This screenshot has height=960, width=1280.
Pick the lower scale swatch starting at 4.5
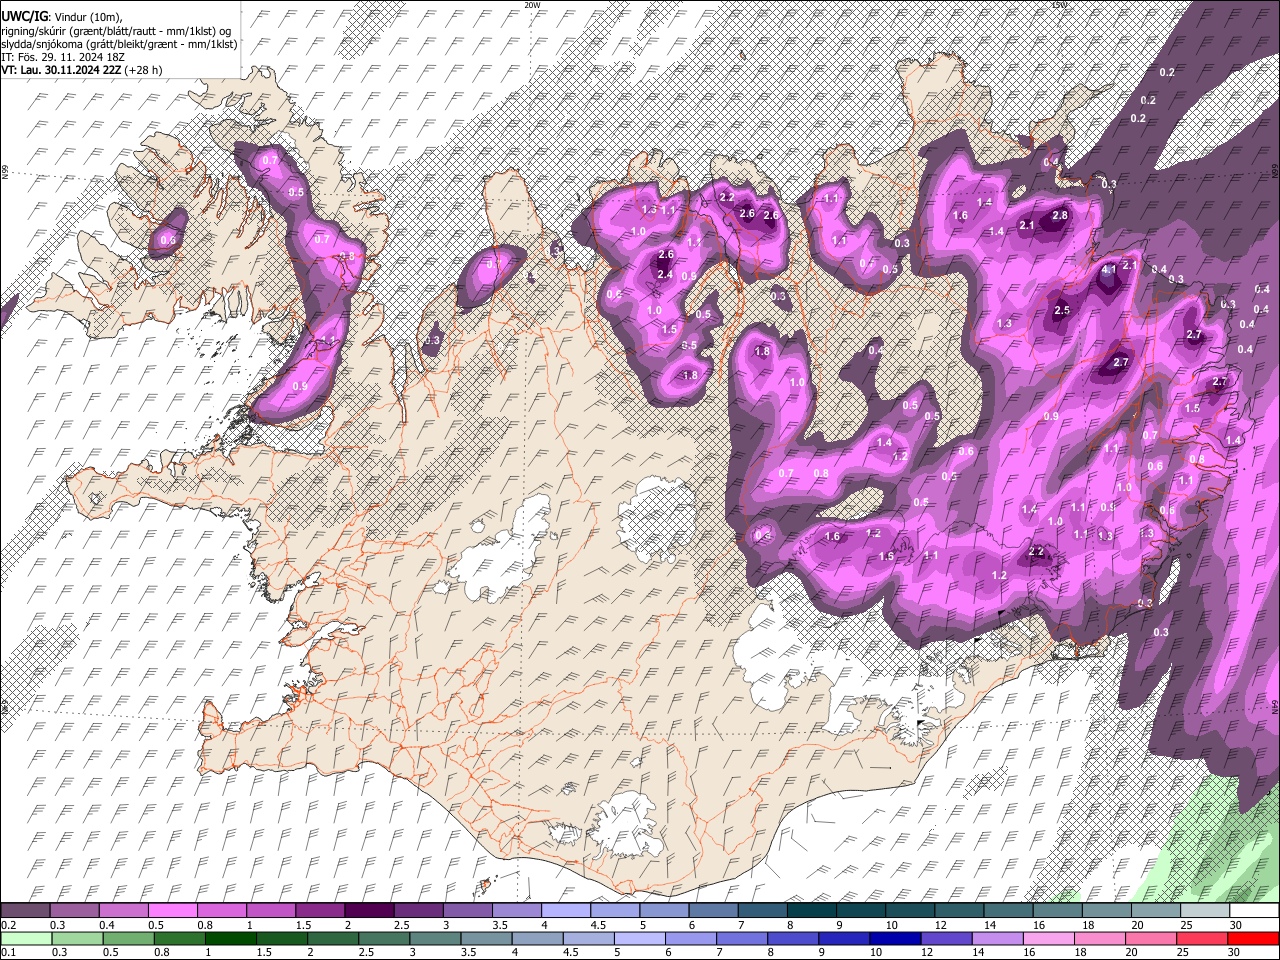588,938
